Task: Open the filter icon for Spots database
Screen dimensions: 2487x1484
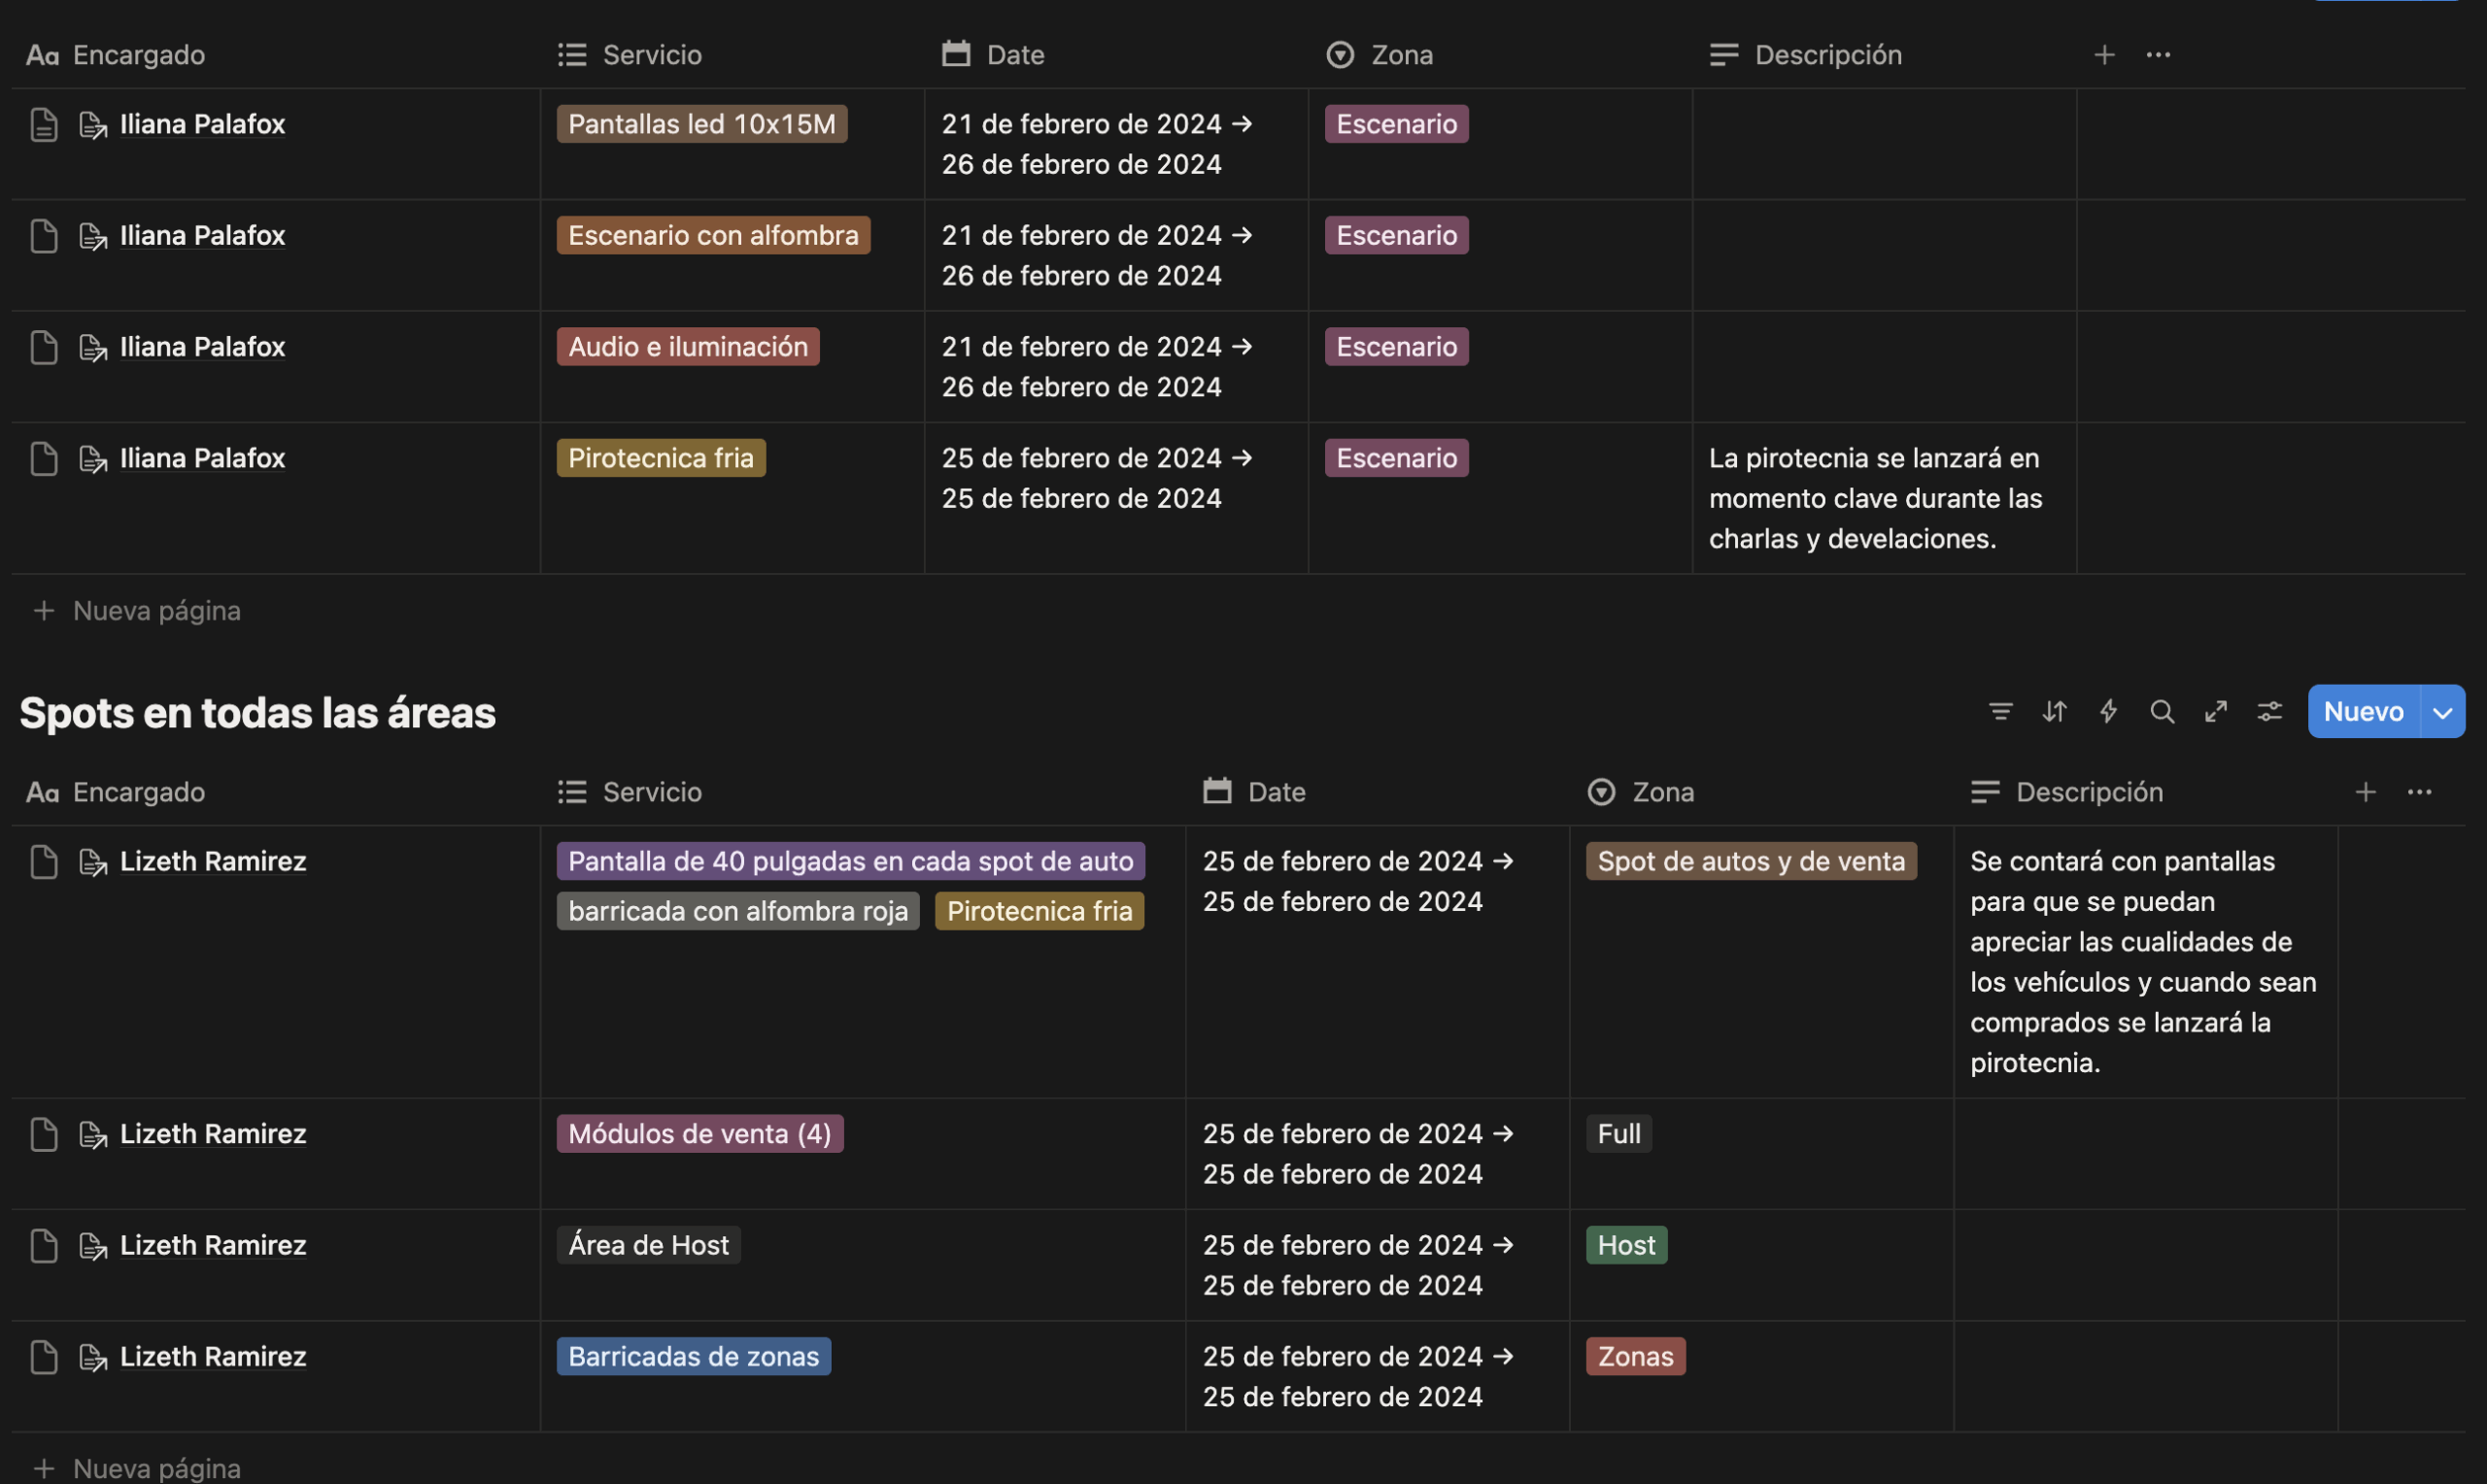Action: pyautogui.click(x=2000, y=711)
